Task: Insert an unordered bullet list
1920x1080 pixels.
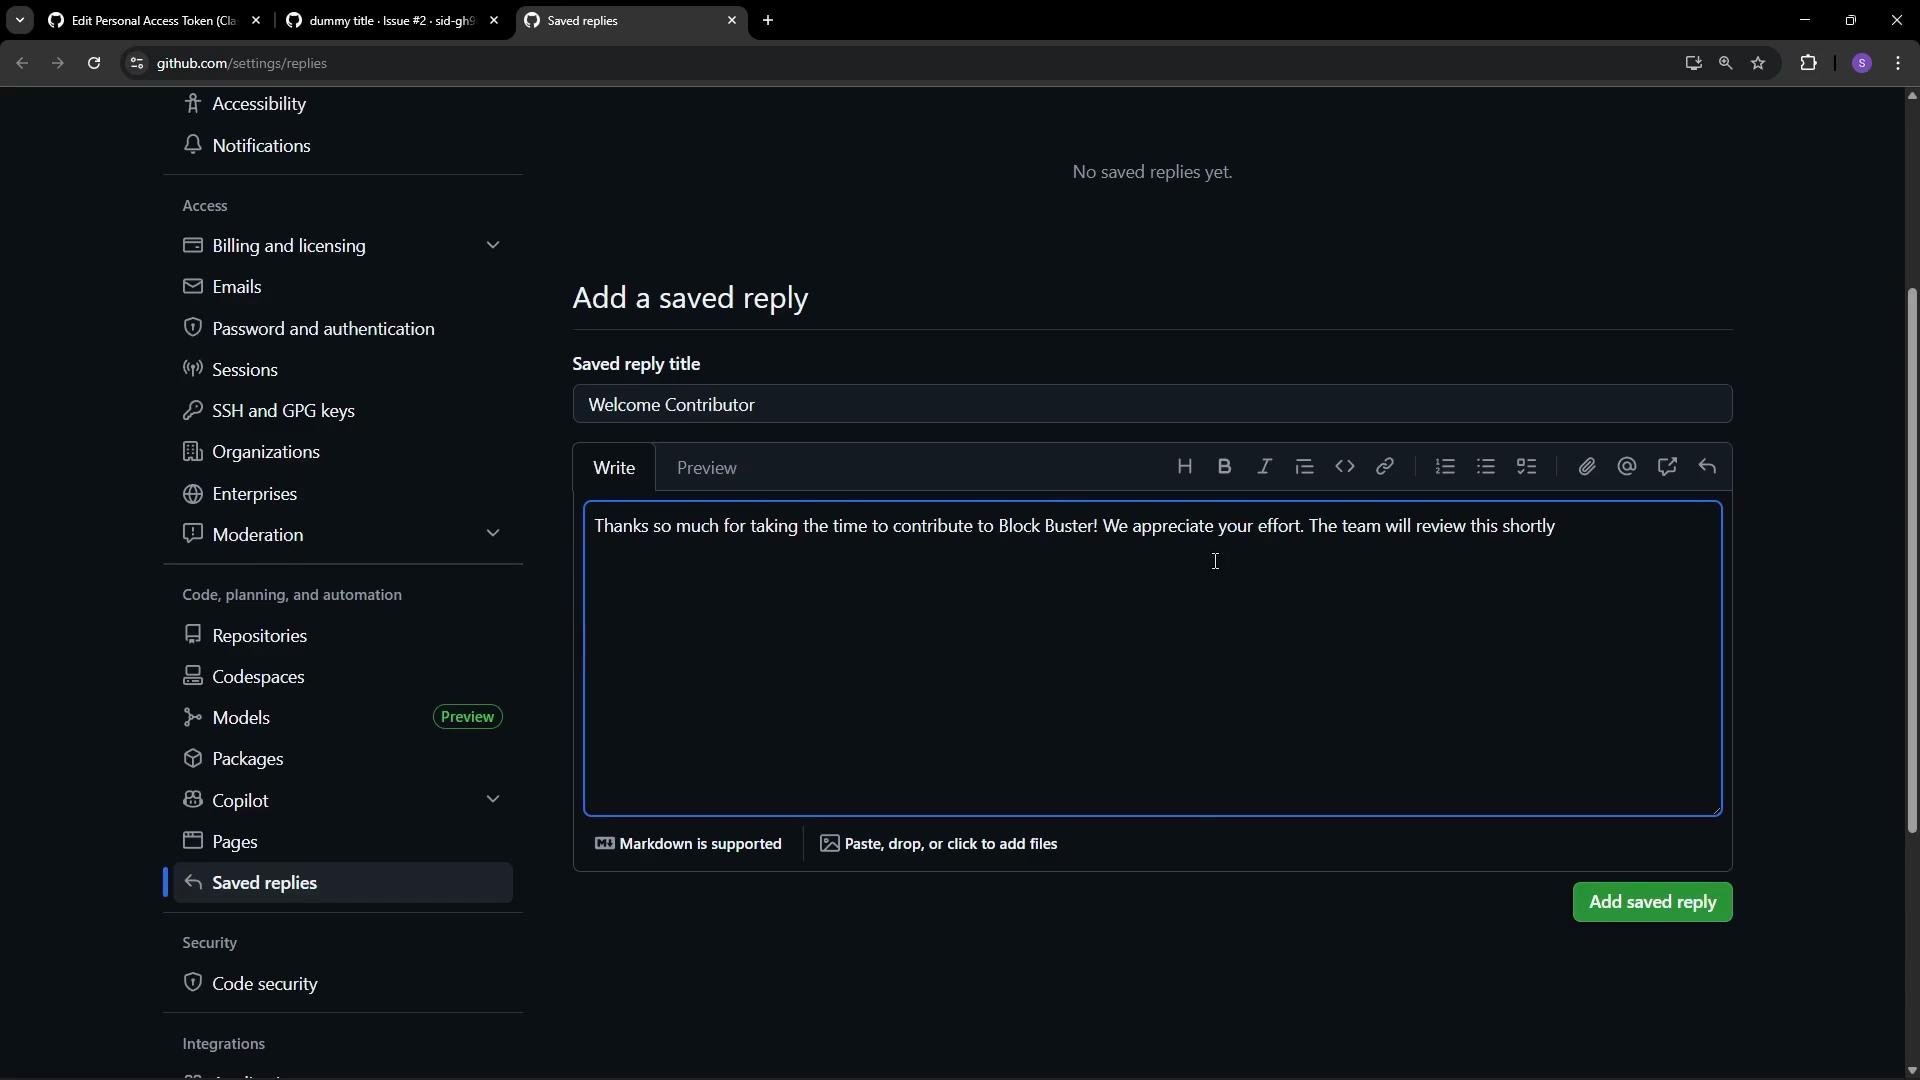Action: tap(1486, 467)
